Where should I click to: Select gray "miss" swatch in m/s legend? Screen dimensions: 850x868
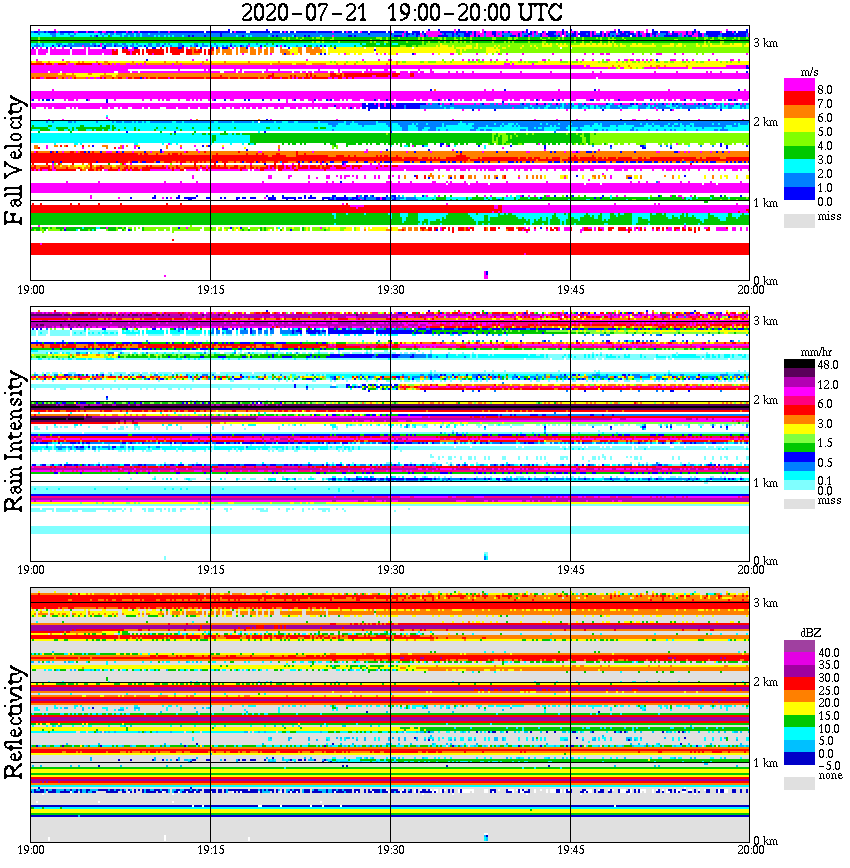coord(800,221)
